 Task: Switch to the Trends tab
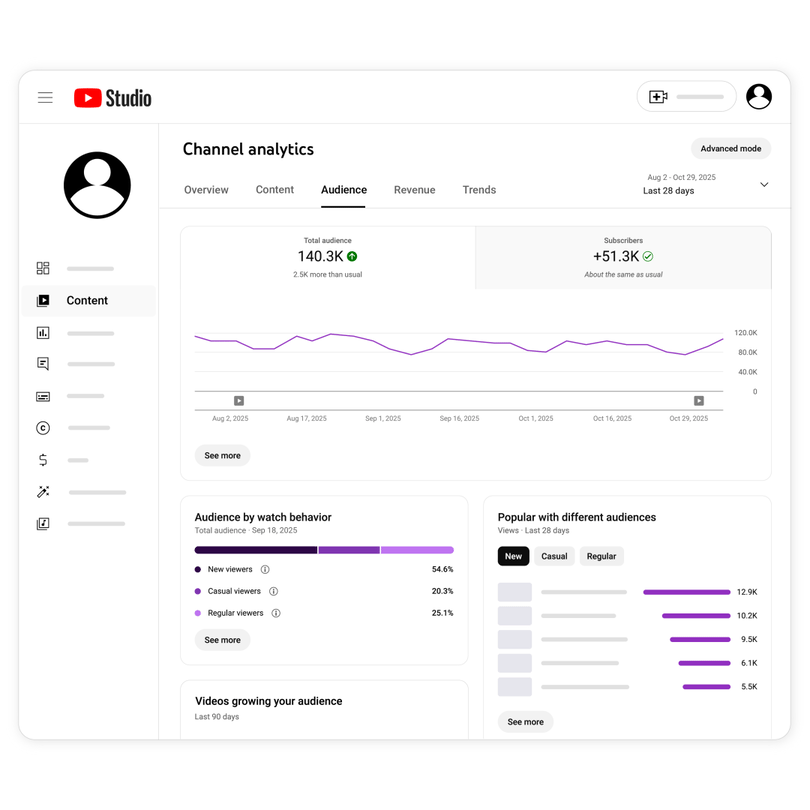tap(479, 190)
